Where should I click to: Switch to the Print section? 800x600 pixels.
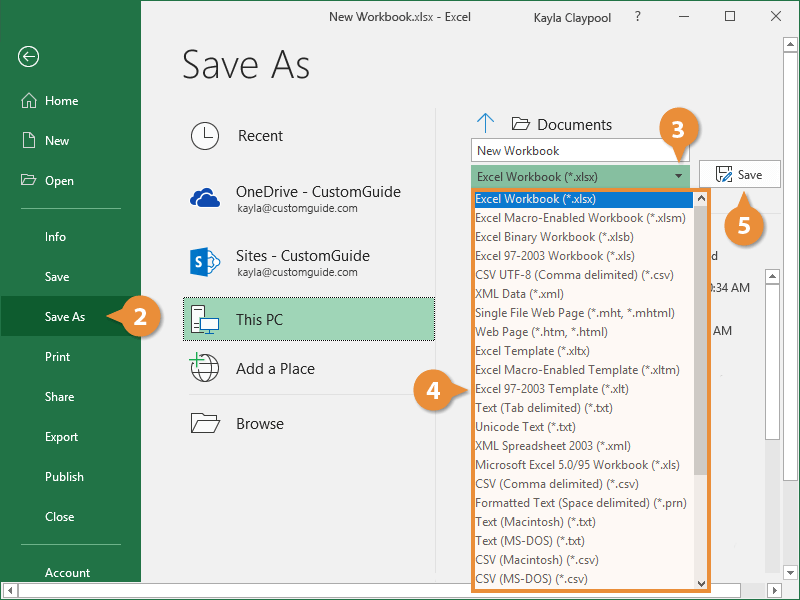click(x=57, y=356)
